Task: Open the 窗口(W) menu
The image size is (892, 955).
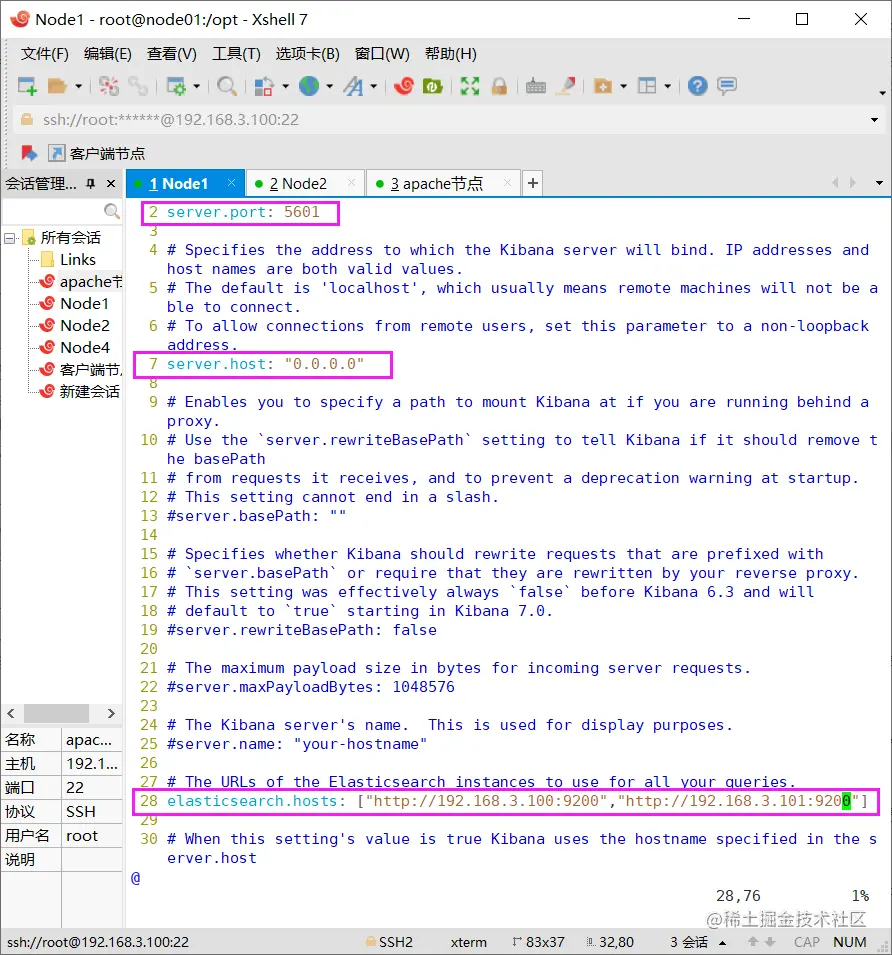Action: point(382,54)
